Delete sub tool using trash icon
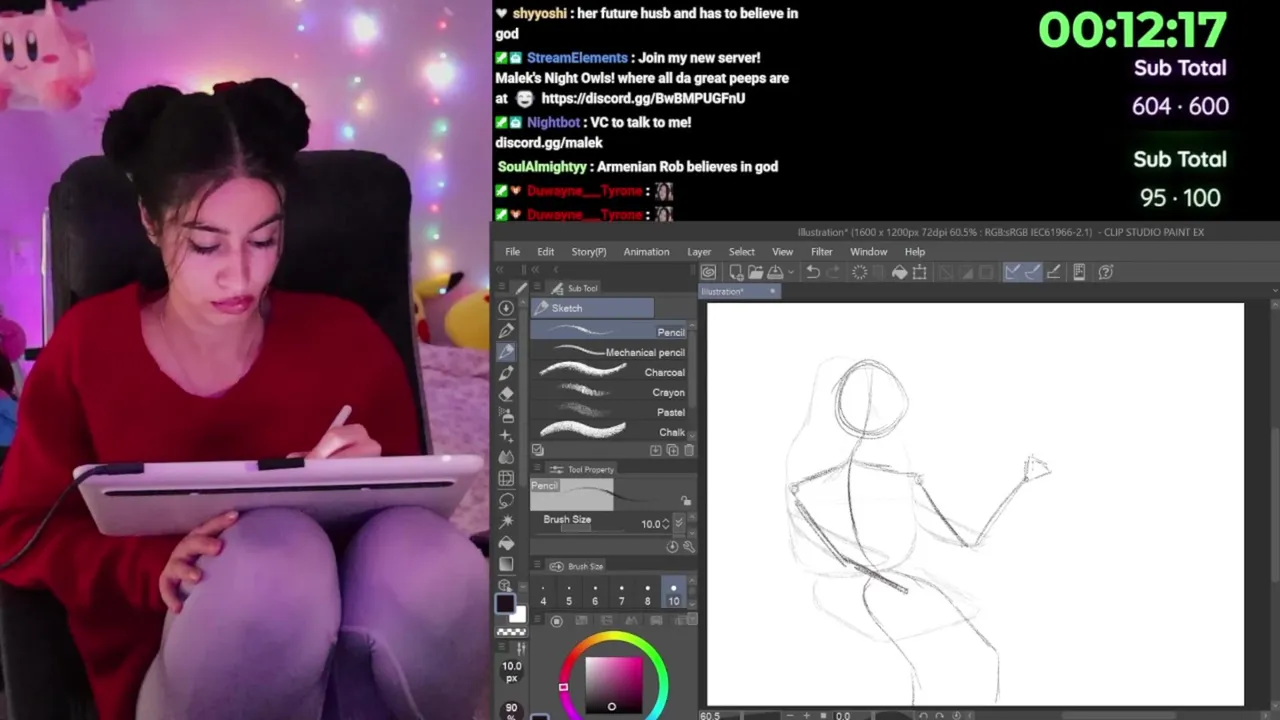Viewport: 1280px width, 720px height. click(x=689, y=451)
